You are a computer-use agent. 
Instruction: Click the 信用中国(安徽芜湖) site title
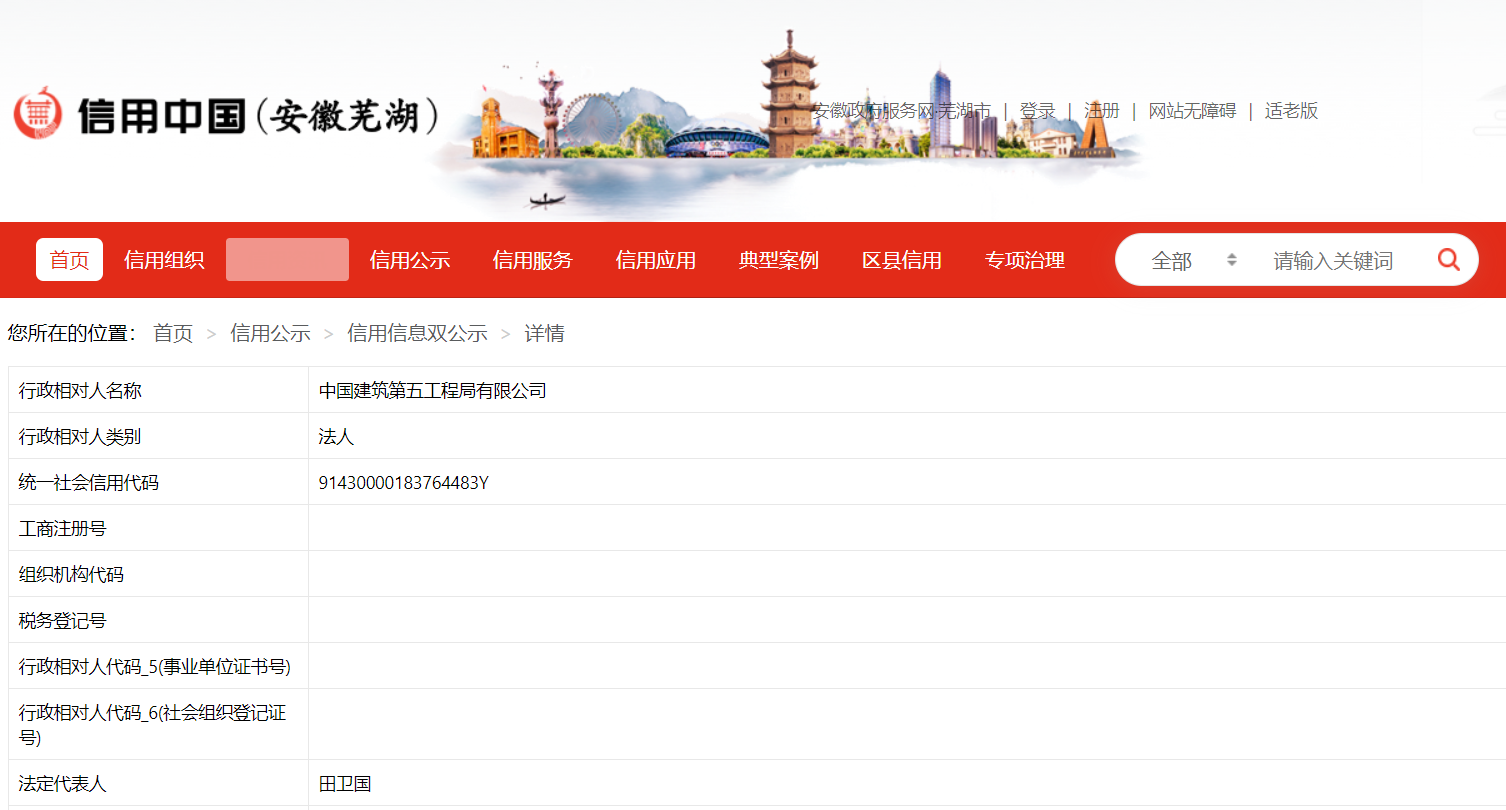(259, 116)
